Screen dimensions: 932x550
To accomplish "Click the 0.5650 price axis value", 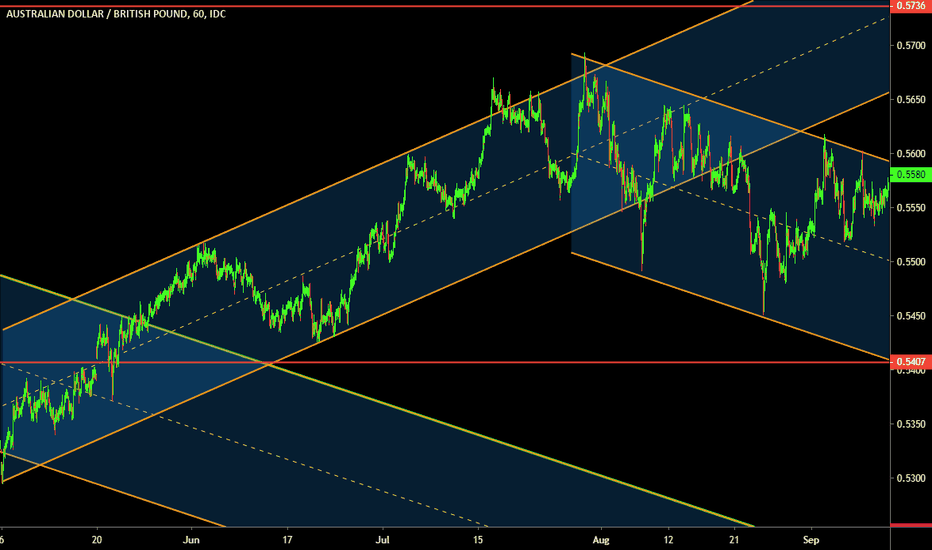I will tap(911, 99).
